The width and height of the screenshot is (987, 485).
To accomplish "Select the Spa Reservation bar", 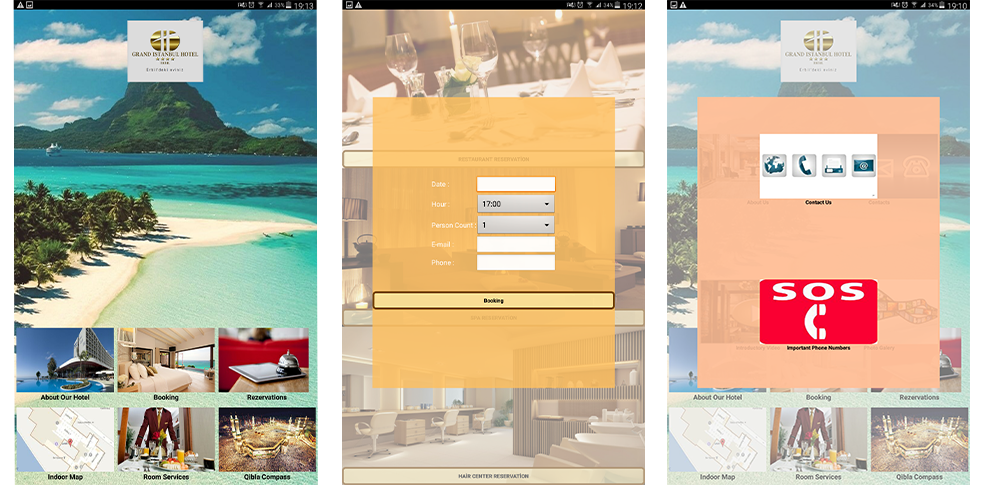I will [x=494, y=317].
